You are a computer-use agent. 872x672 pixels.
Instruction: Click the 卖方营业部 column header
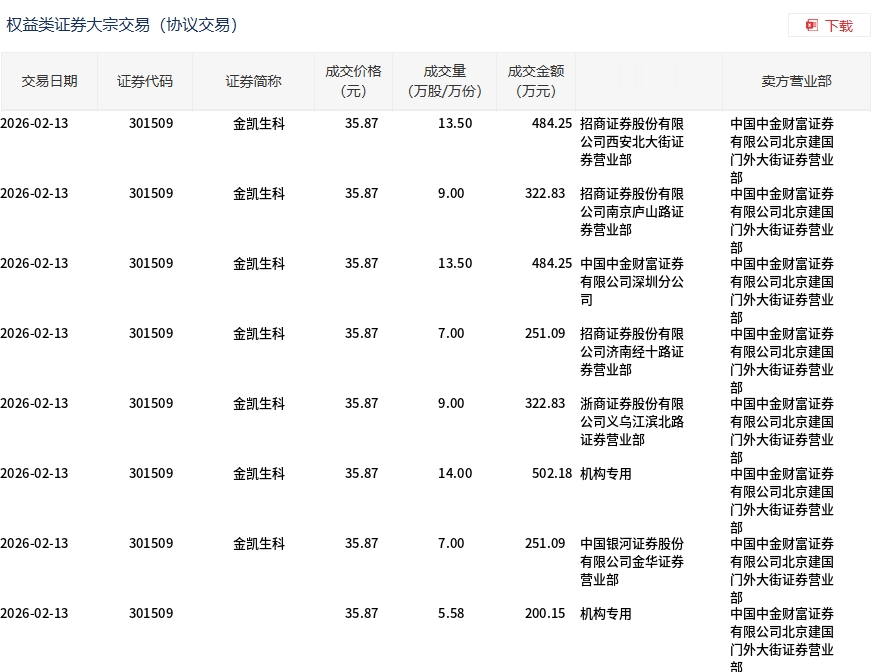pyautogui.click(x=796, y=81)
